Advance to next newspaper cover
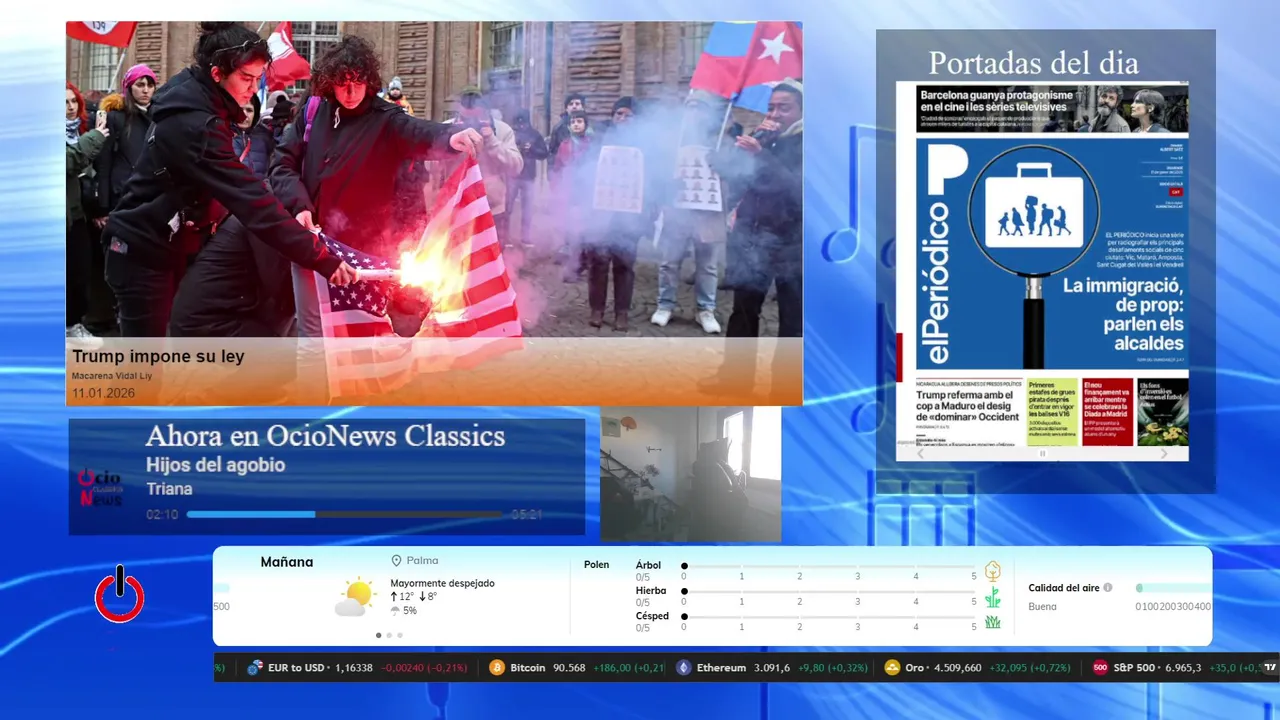The height and width of the screenshot is (720, 1280). (x=1164, y=454)
